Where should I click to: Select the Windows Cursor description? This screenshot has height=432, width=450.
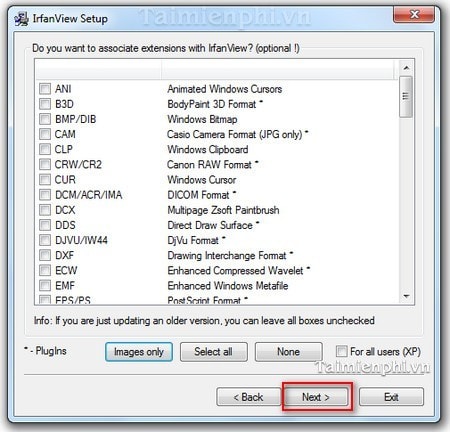[202, 180]
